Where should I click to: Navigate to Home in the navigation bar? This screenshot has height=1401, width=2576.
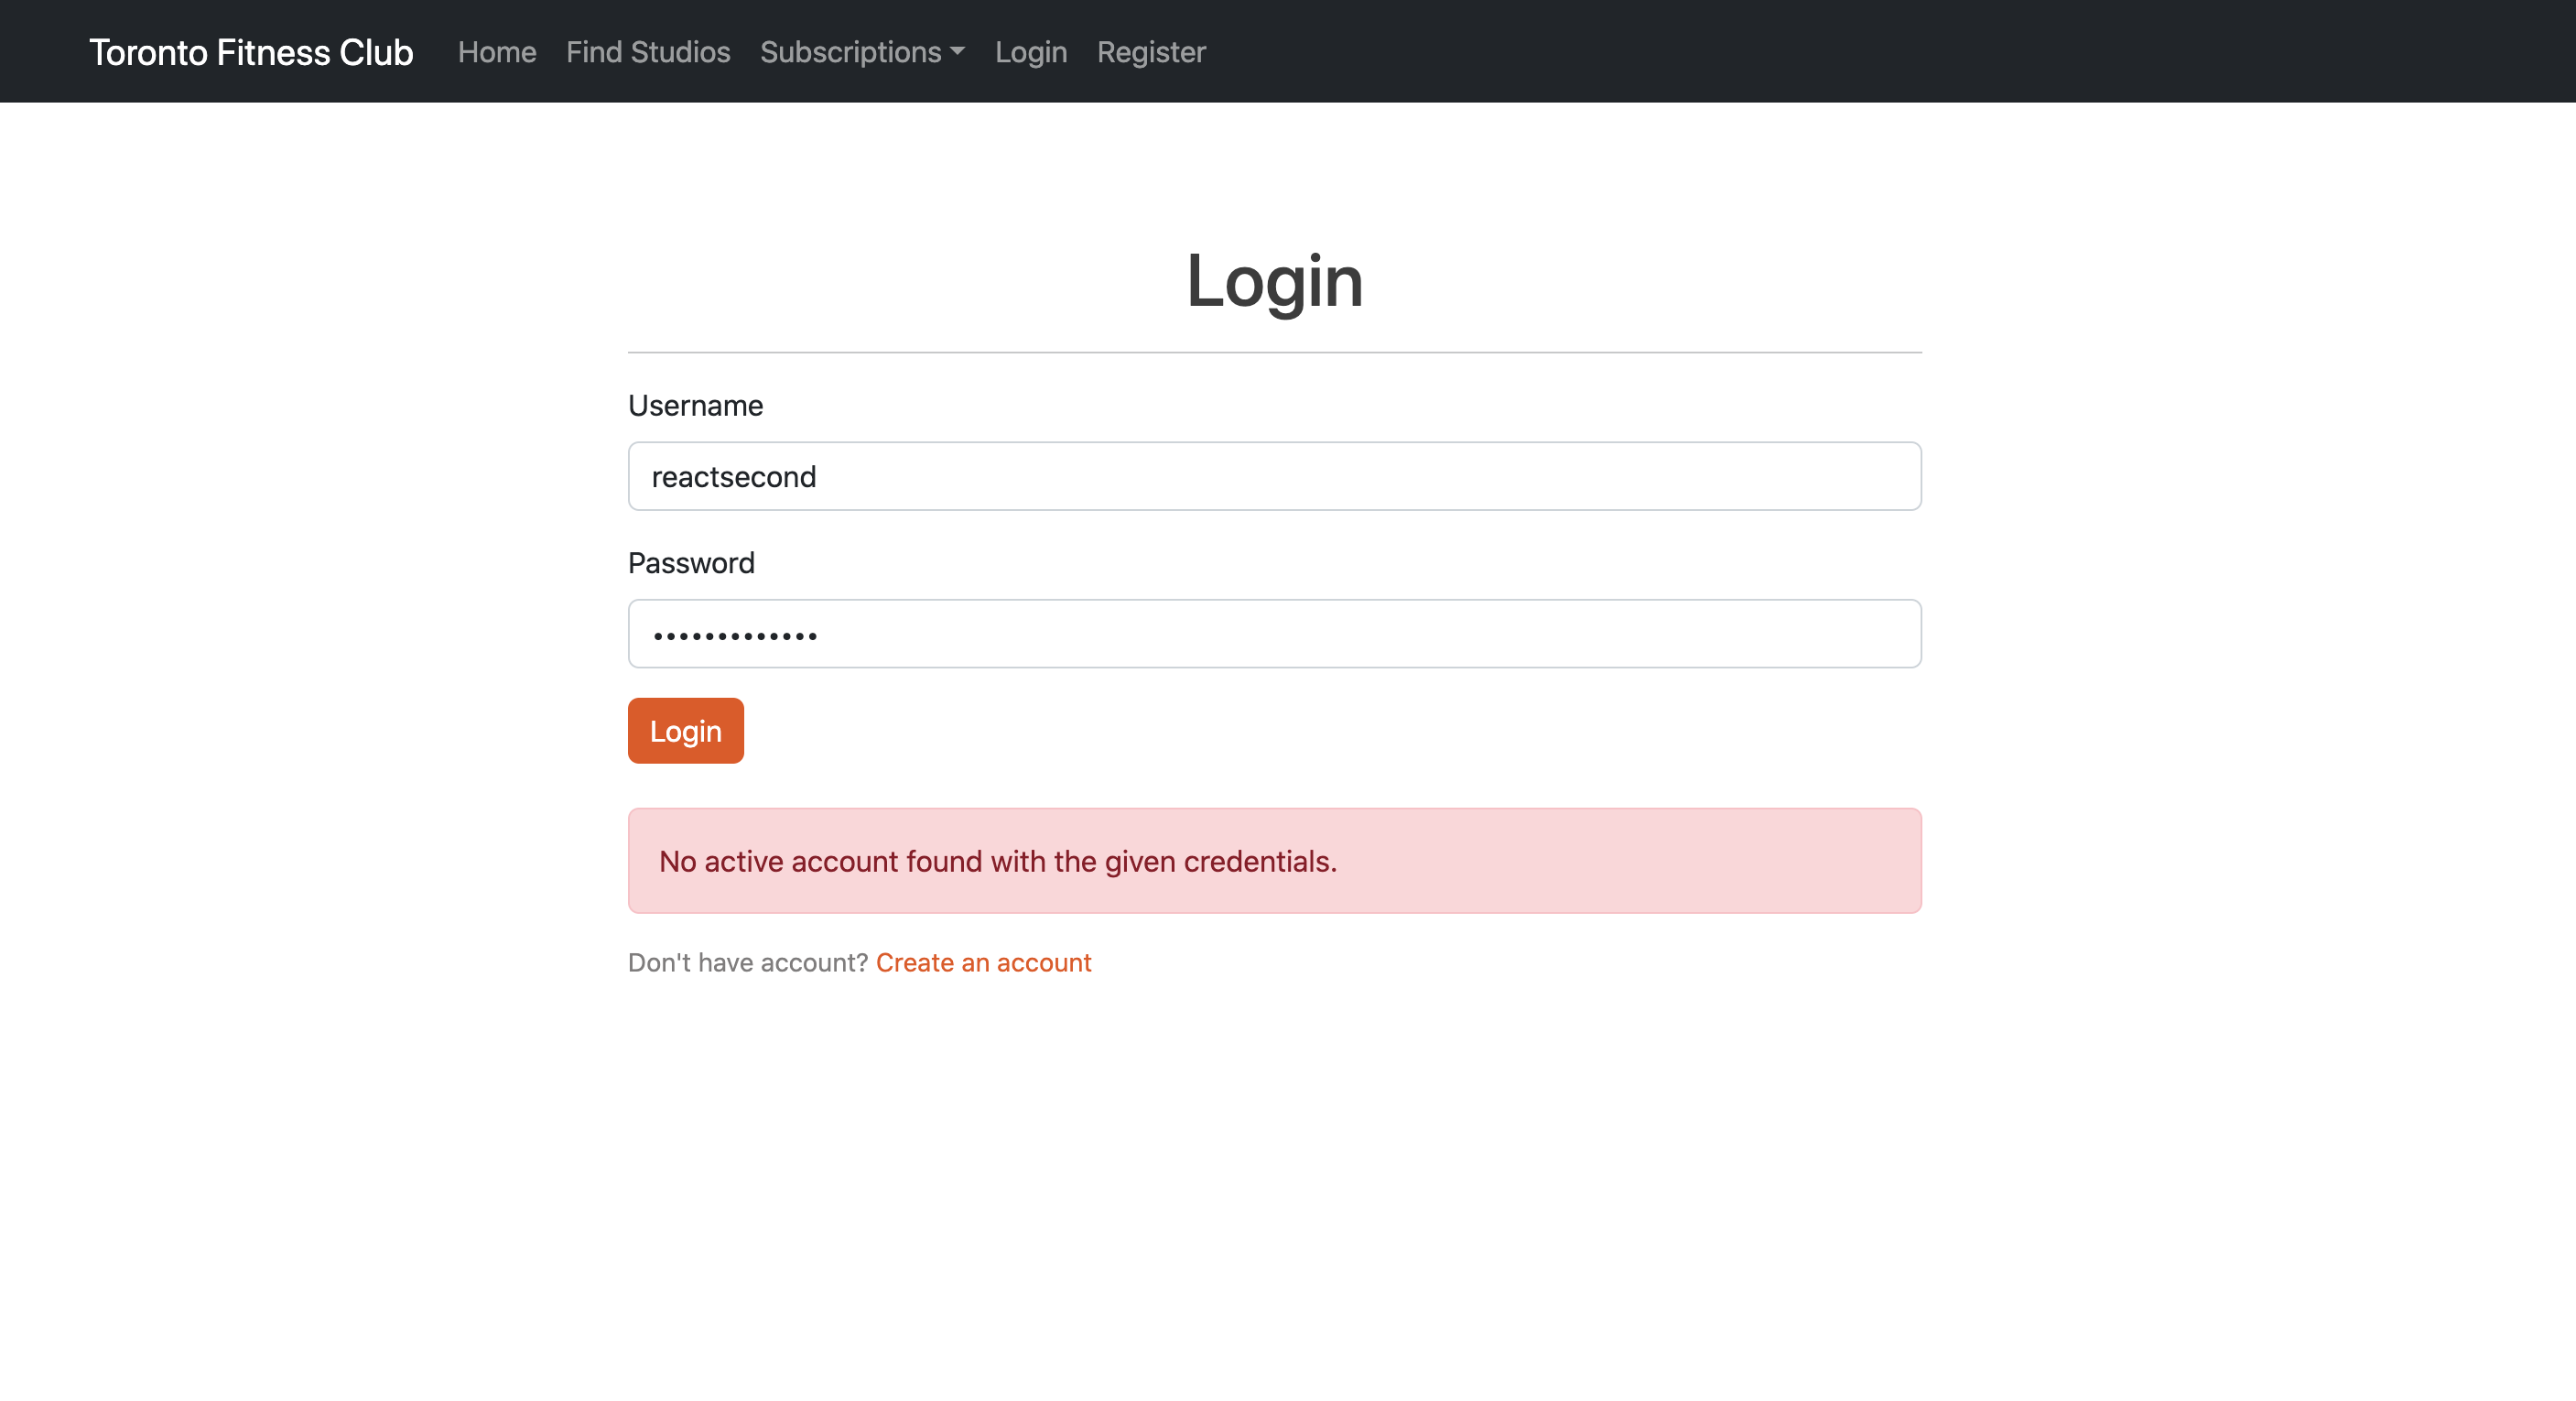point(497,51)
